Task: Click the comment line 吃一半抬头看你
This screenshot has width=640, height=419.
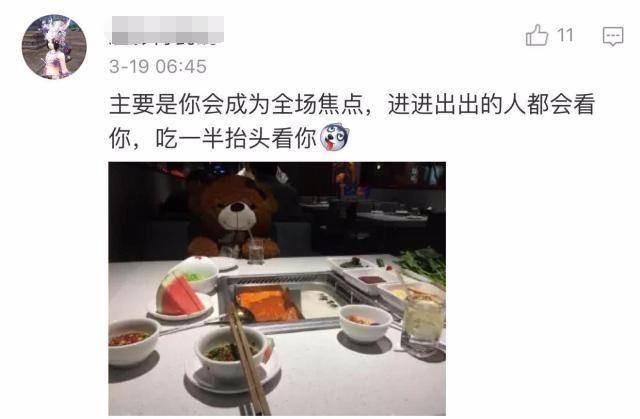Action: (236, 139)
